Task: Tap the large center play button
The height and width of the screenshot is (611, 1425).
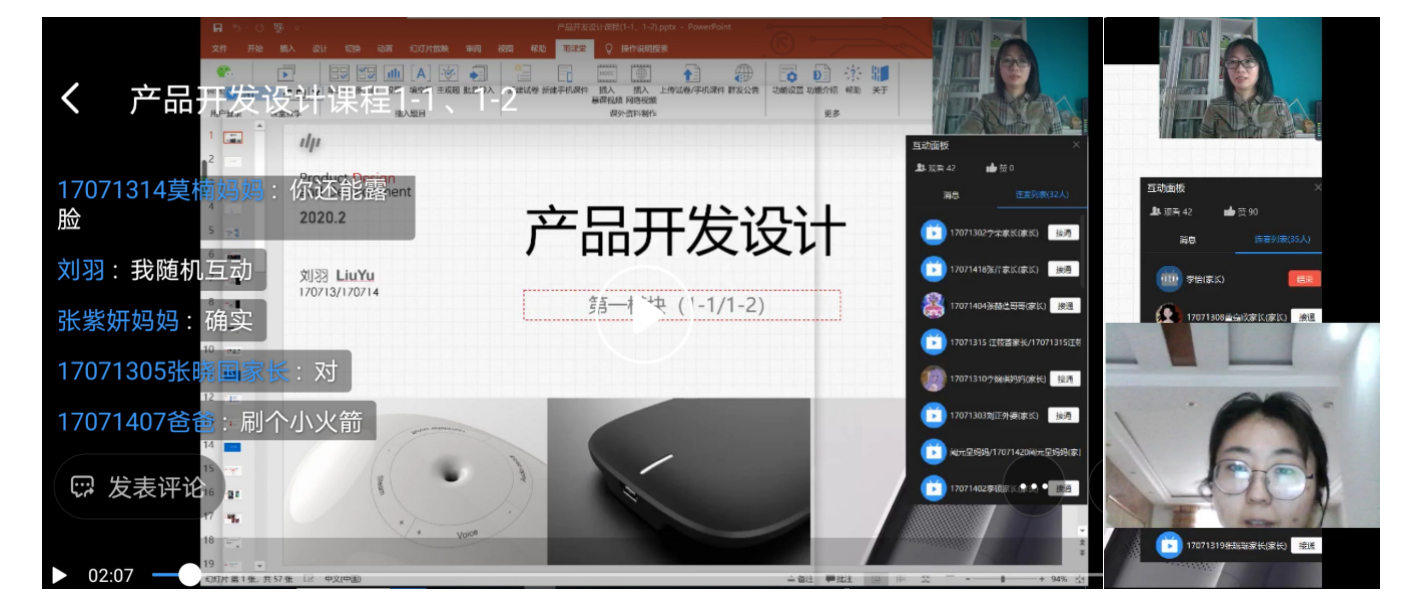Action: 645,315
